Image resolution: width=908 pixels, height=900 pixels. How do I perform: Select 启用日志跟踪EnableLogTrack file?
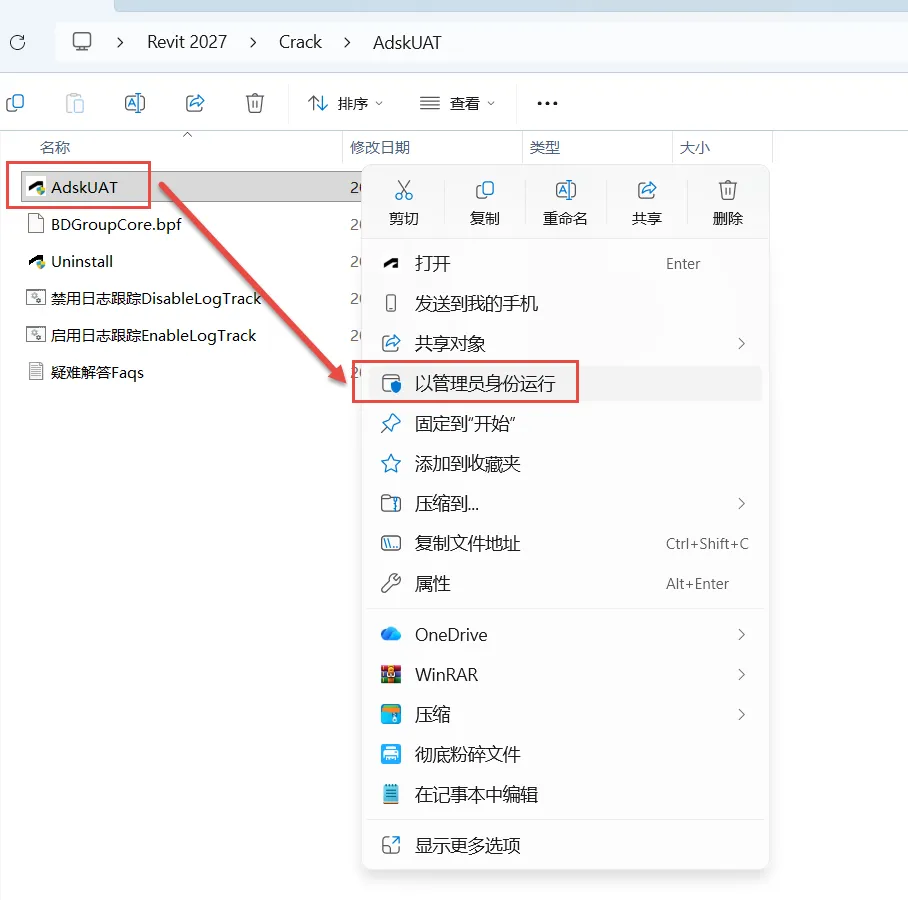pos(153,335)
